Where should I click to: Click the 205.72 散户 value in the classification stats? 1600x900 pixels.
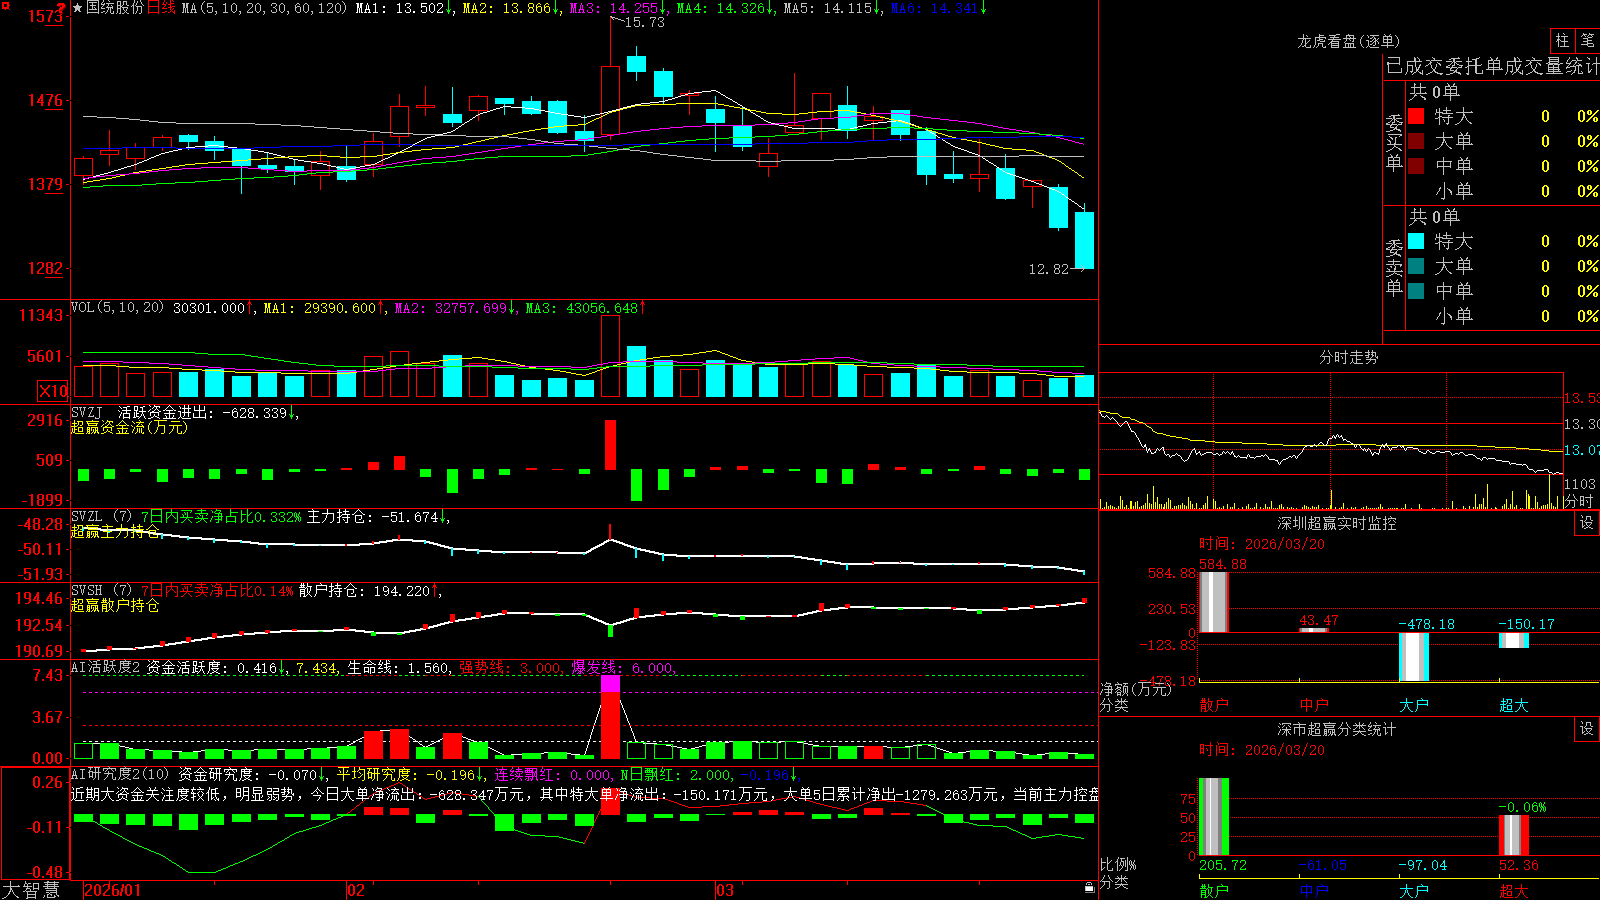pos(1223,865)
